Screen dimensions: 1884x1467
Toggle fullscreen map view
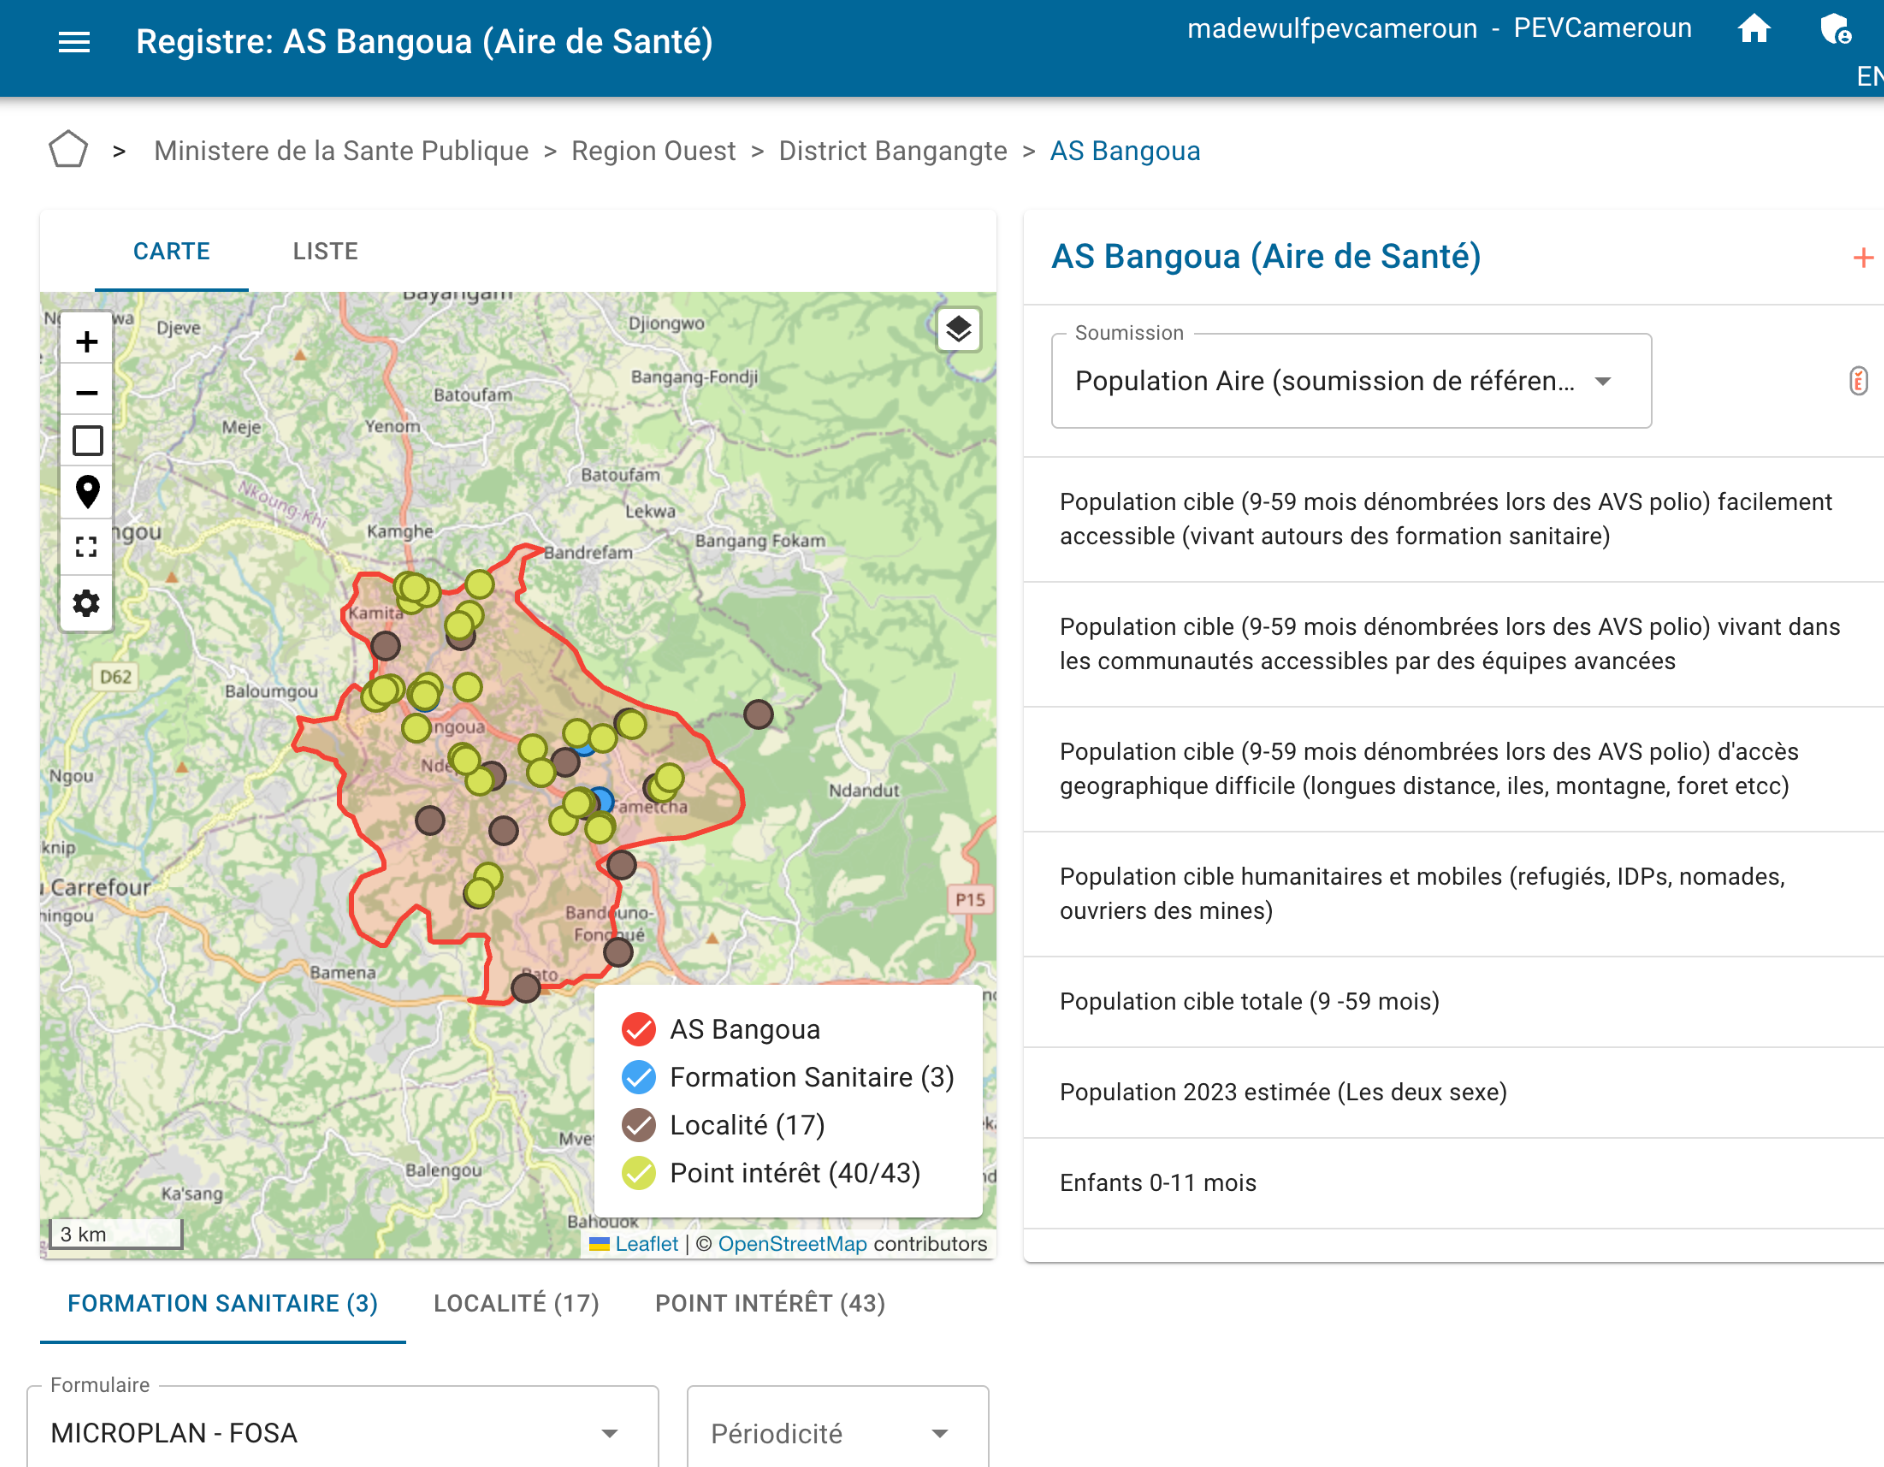pos(87,547)
